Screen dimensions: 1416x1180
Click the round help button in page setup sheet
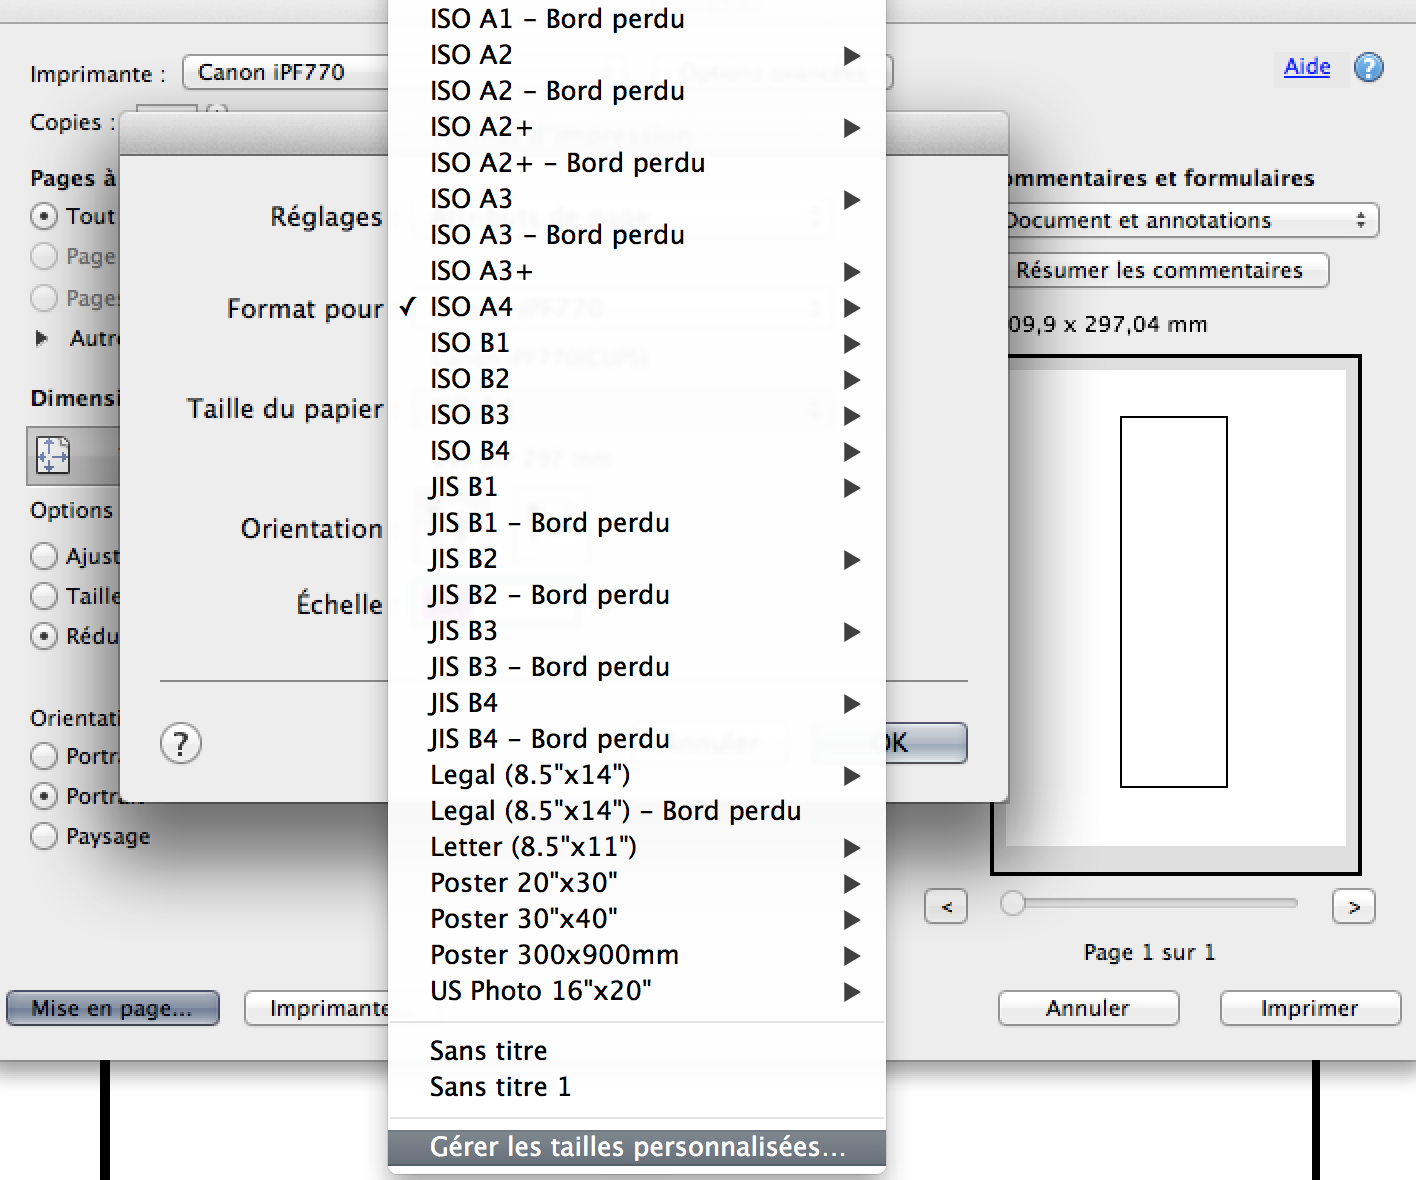click(x=181, y=744)
